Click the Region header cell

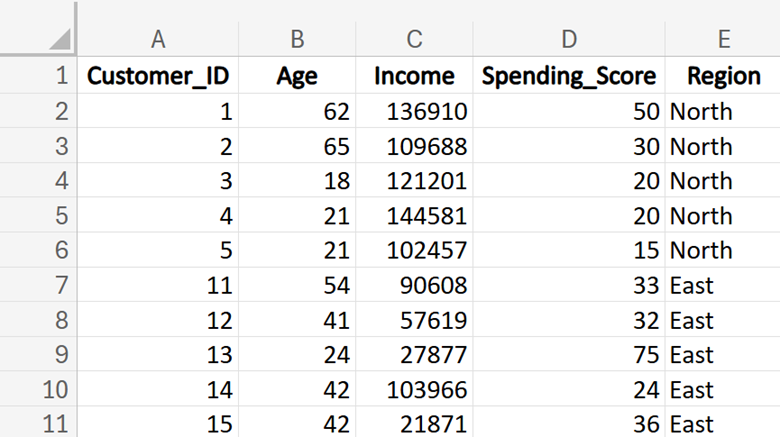(723, 76)
